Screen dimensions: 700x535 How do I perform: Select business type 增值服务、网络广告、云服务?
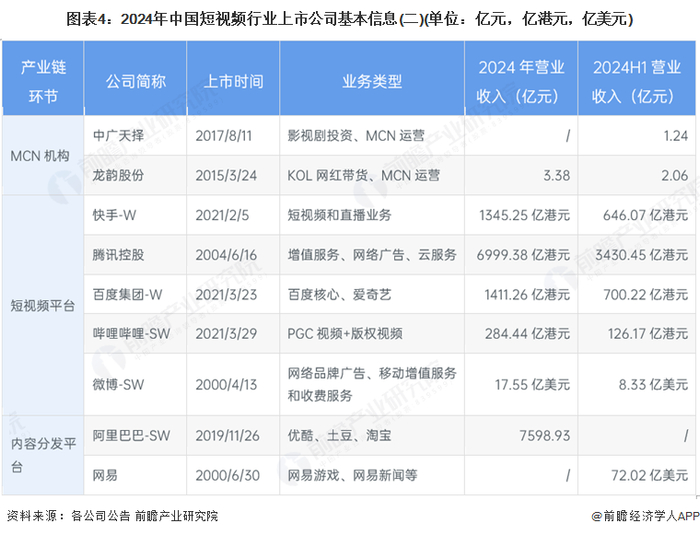[x=372, y=255]
